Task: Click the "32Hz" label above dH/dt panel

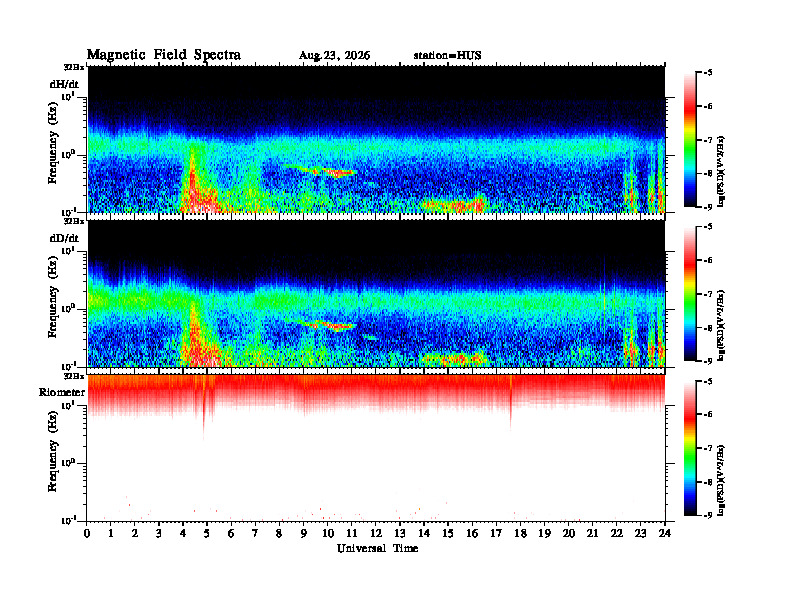Action: [x=74, y=67]
